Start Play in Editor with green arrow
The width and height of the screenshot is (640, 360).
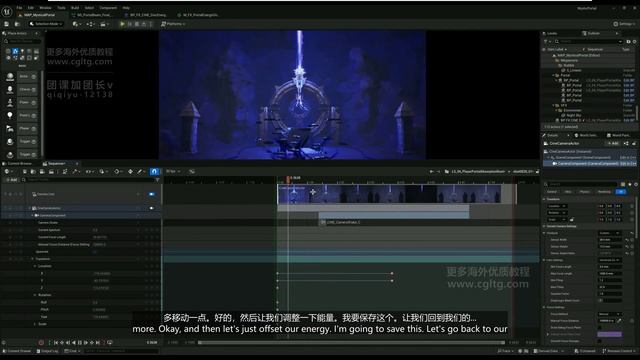[x=122, y=24]
